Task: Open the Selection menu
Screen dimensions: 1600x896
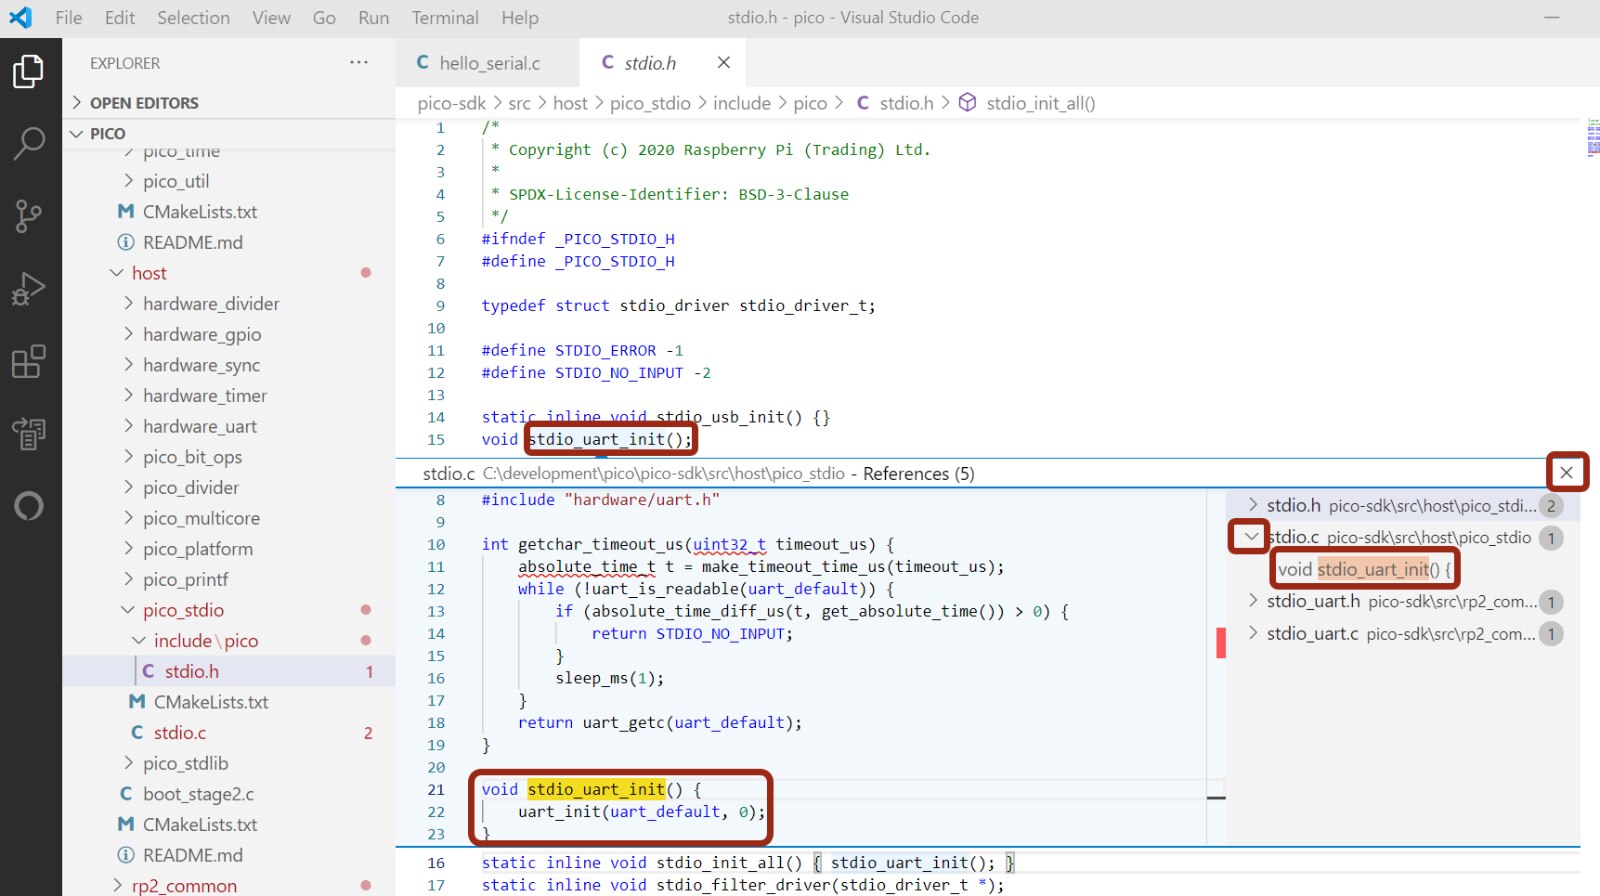Action: tap(193, 18)
